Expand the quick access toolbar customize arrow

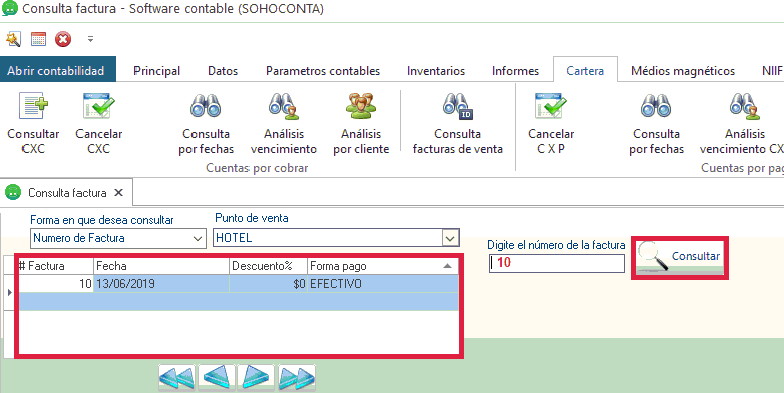click(x=90, y=38)
